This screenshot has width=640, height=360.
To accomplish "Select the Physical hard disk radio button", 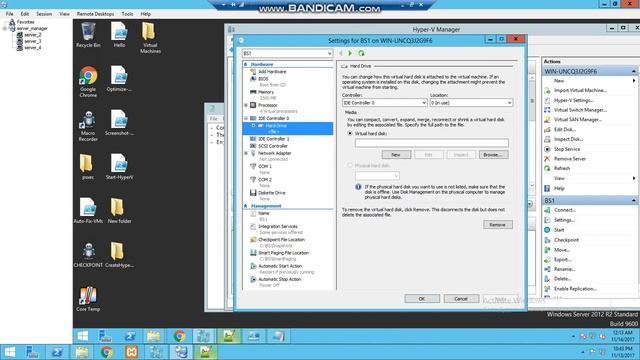I will pos(350,166).
